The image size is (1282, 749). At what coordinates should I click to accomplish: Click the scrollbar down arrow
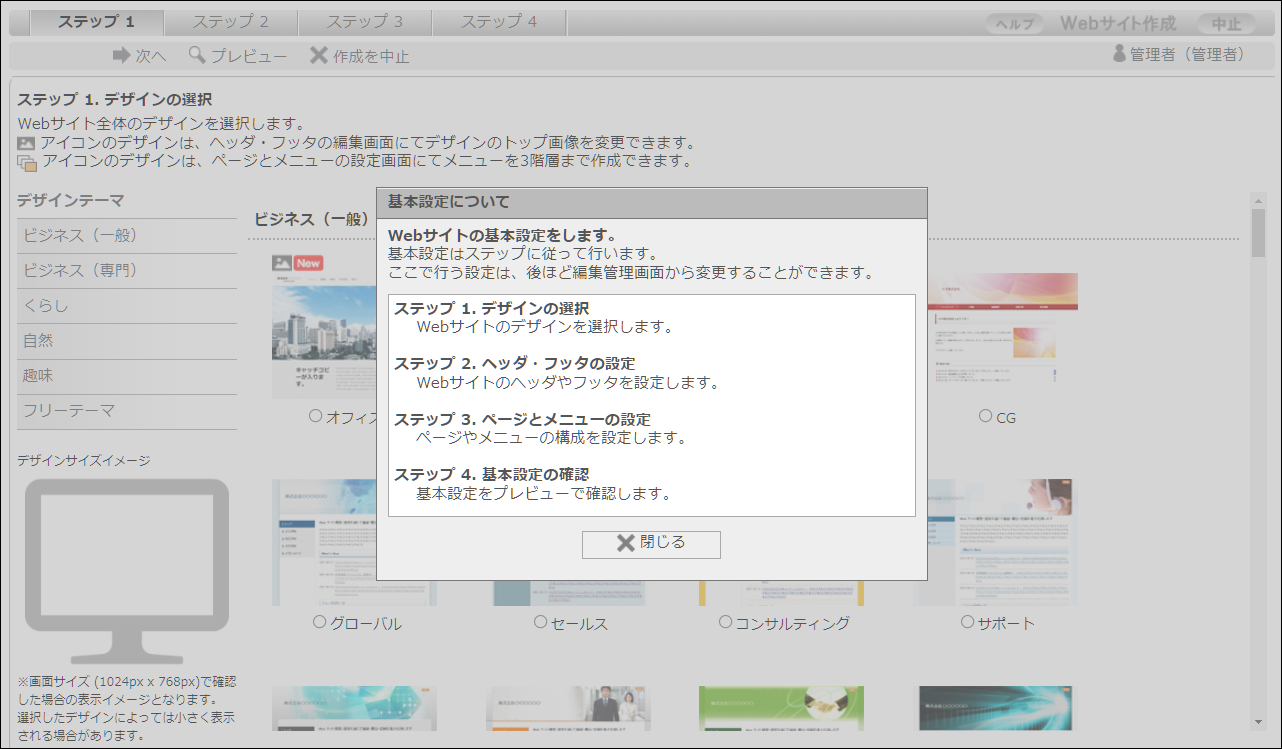coord(1258,722)
